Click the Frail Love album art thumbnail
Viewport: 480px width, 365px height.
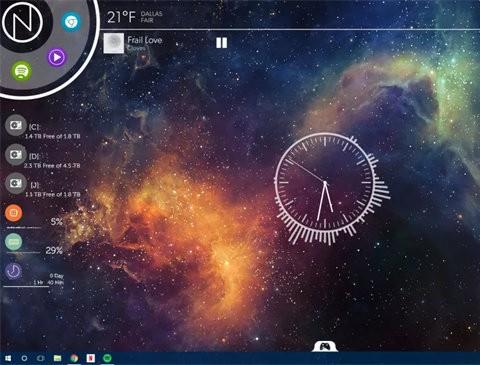click(114, 43)
